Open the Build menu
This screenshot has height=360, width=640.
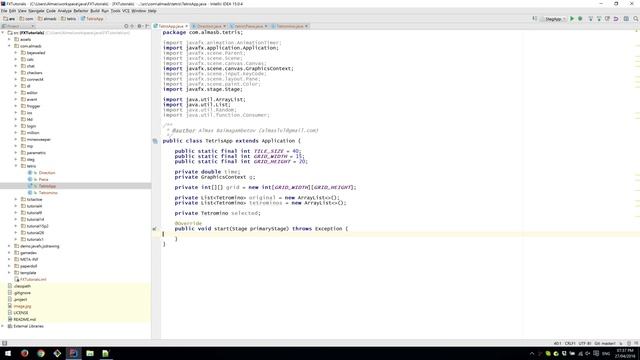pos(95,11)
